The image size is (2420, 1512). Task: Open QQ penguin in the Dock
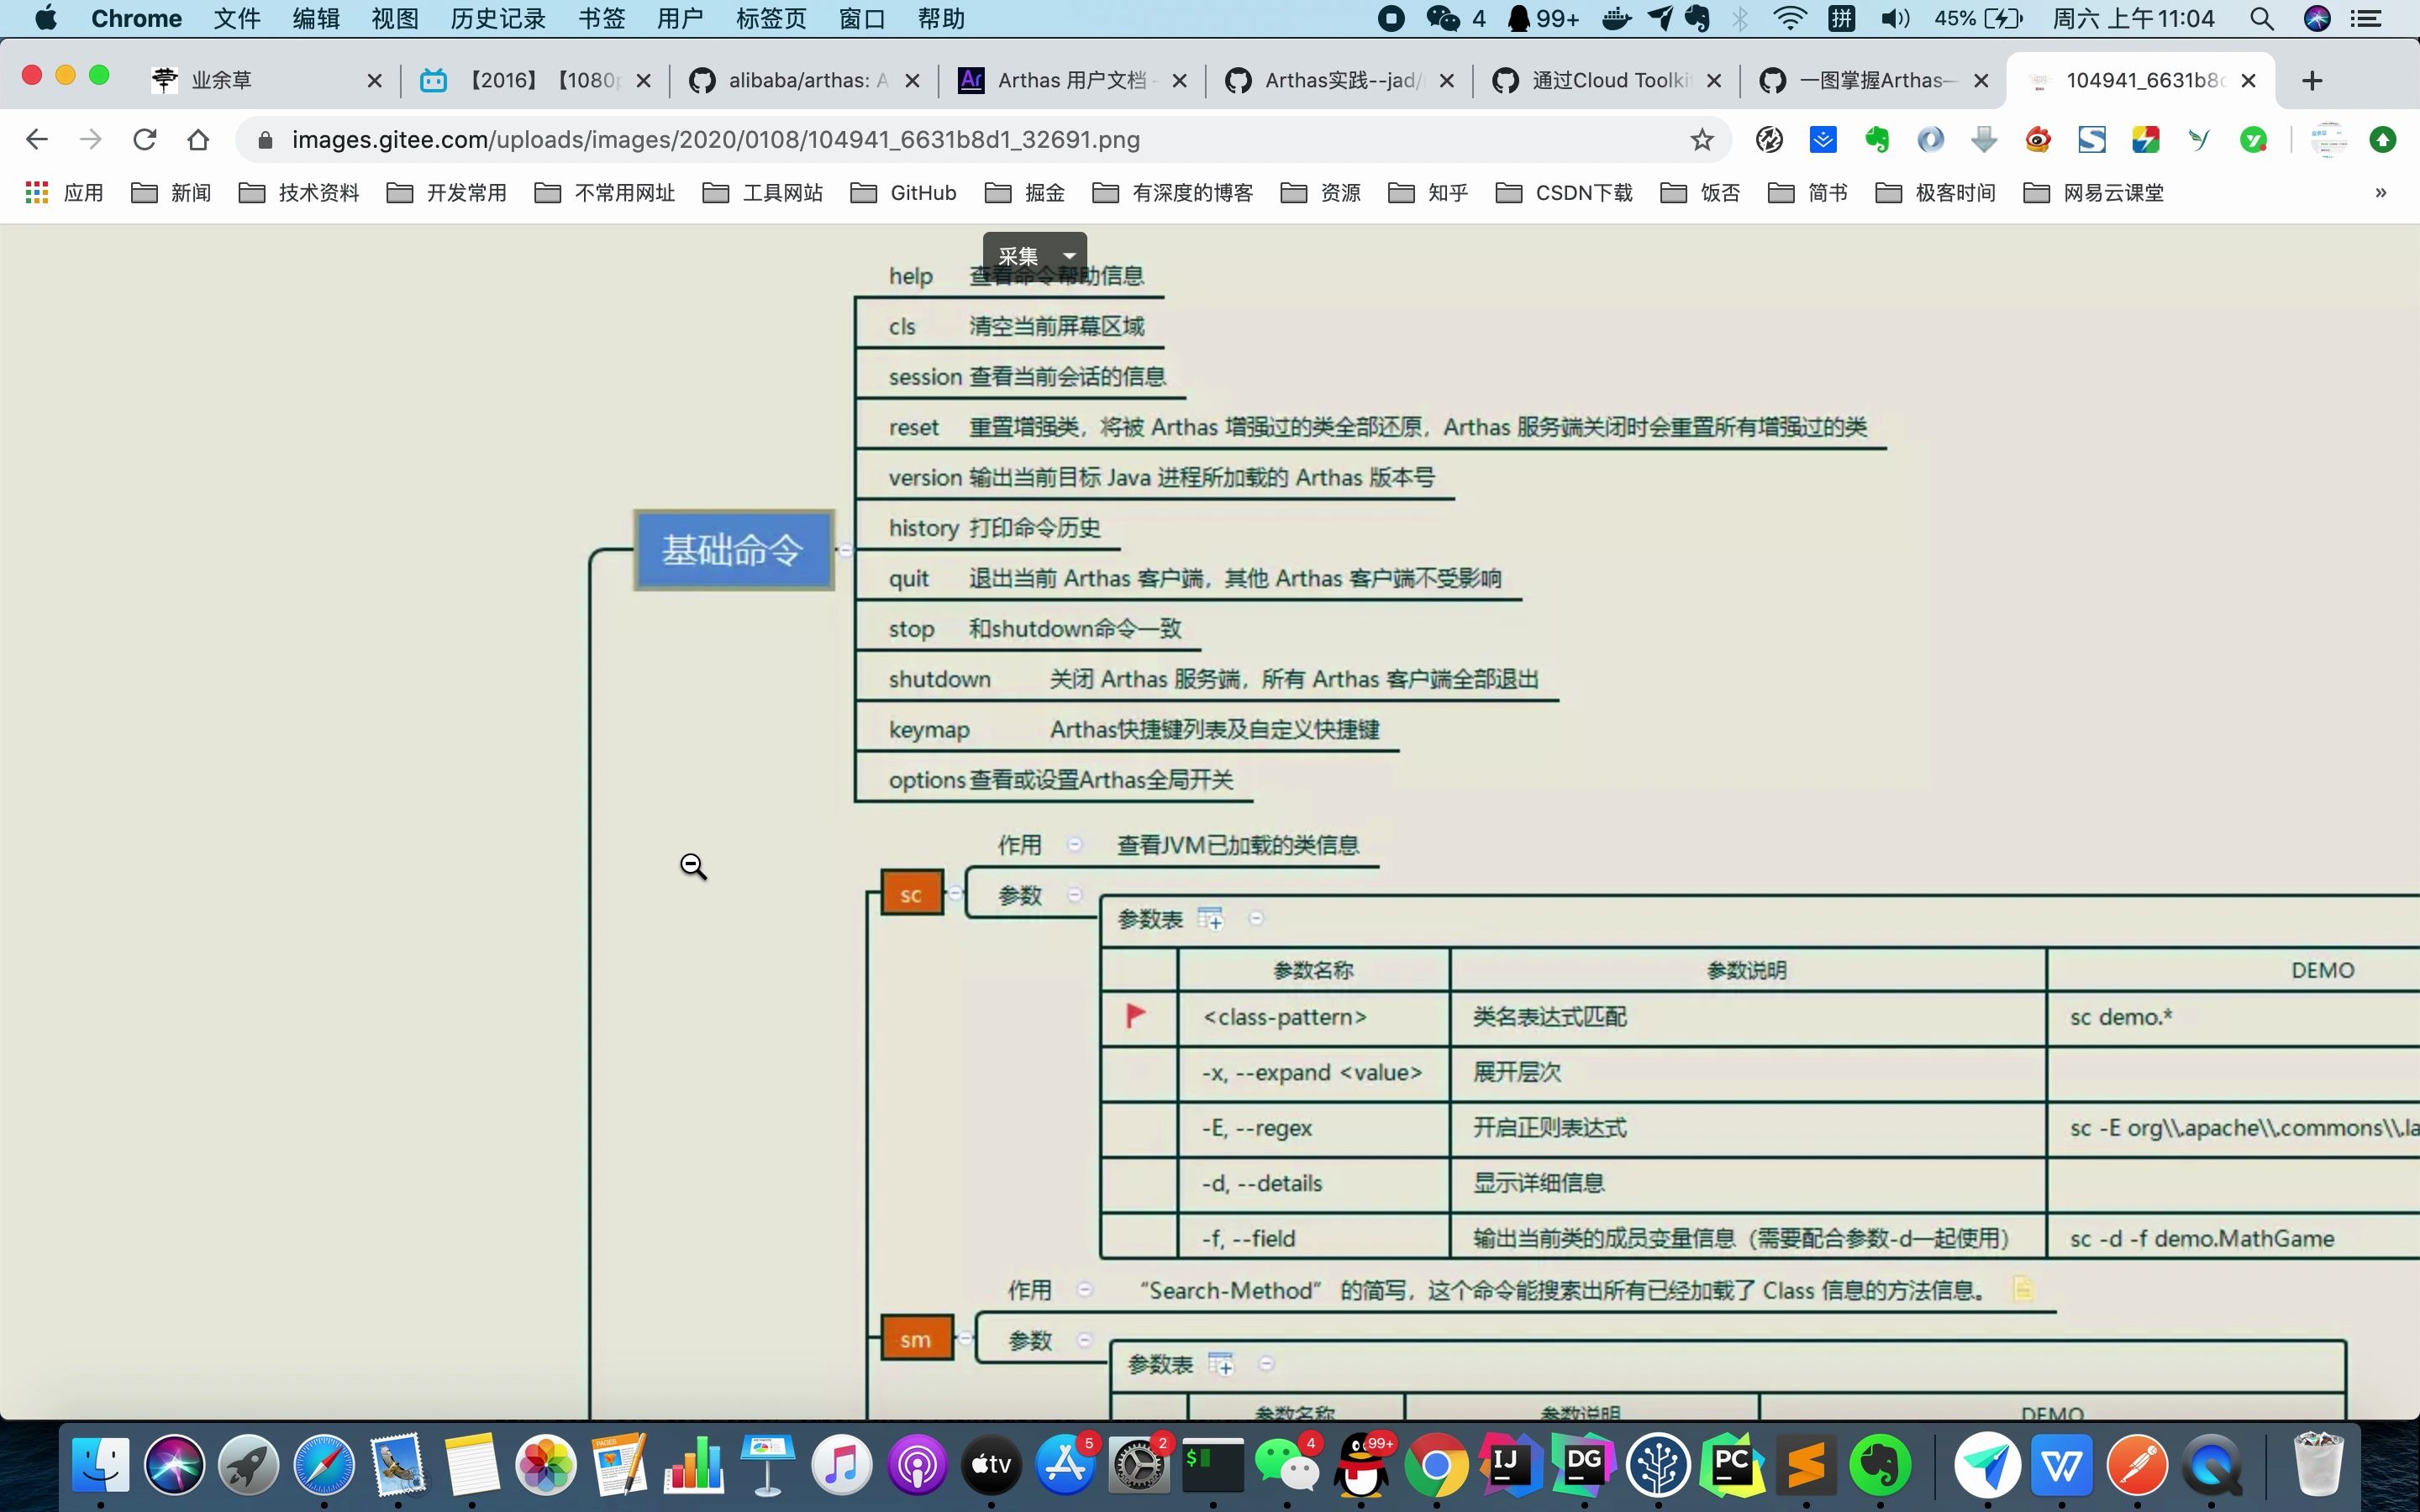point(1362,1466)
